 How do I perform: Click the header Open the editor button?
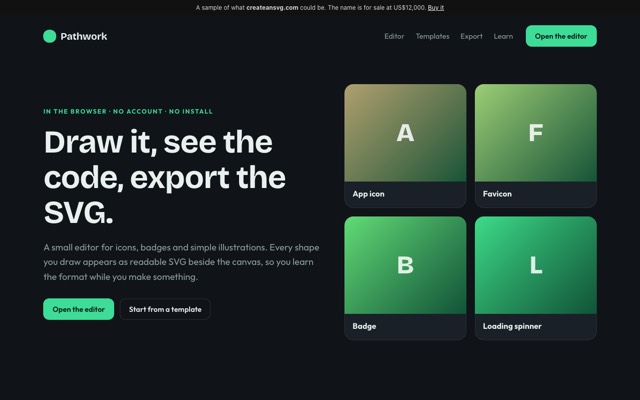pyautogui.click(x=561, y=36)
